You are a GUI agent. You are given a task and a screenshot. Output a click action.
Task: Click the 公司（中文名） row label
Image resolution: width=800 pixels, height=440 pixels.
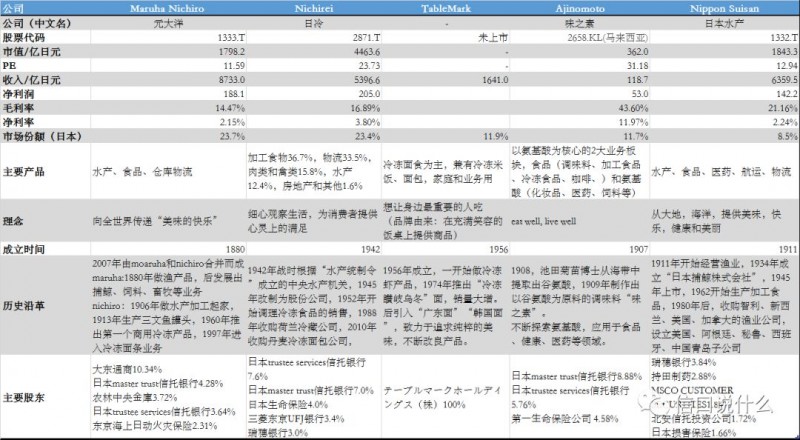point(37,23)
